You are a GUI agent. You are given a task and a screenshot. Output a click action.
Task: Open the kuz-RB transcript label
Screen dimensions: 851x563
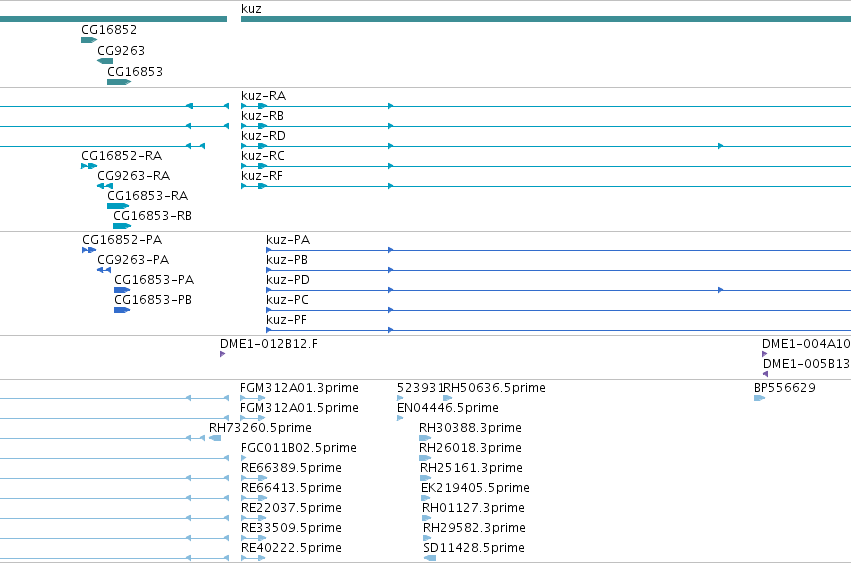click(x=262, y=116)
